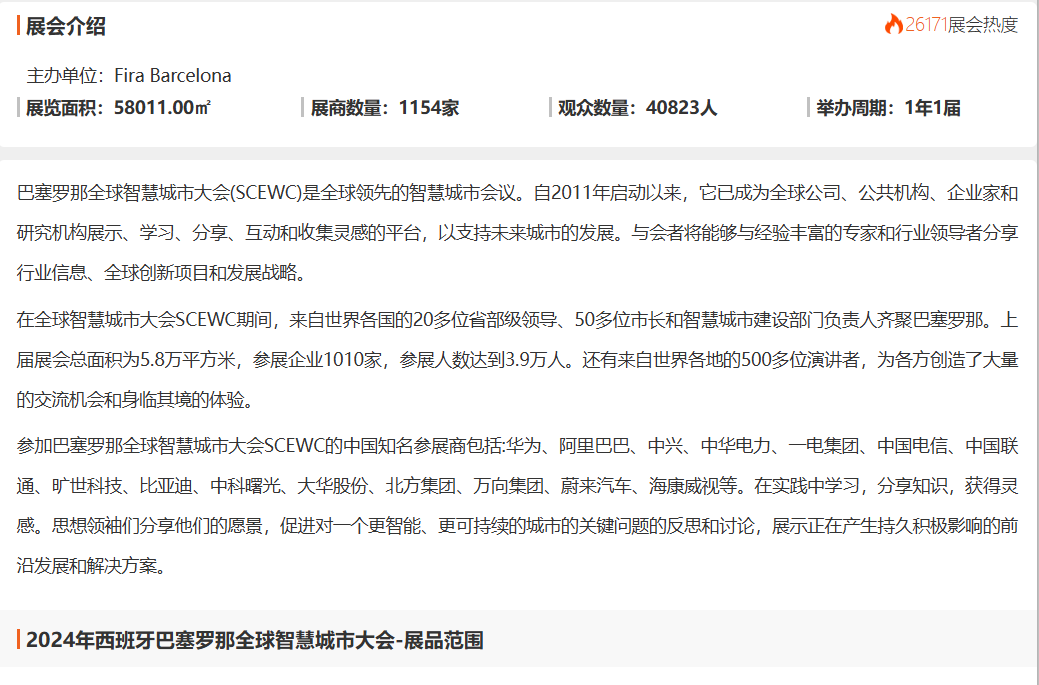The height and width of the screenshot is (685, 1039).
Task: Click the paragraph starting 在全球智慧城市大会SCEWC期间
Action: pos(518,360)
